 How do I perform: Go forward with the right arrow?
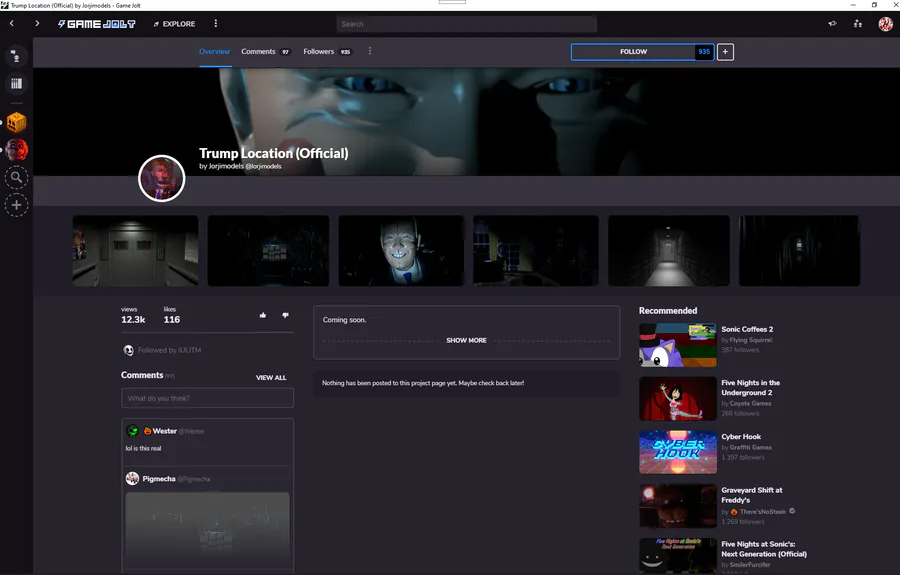pos(37,24)
